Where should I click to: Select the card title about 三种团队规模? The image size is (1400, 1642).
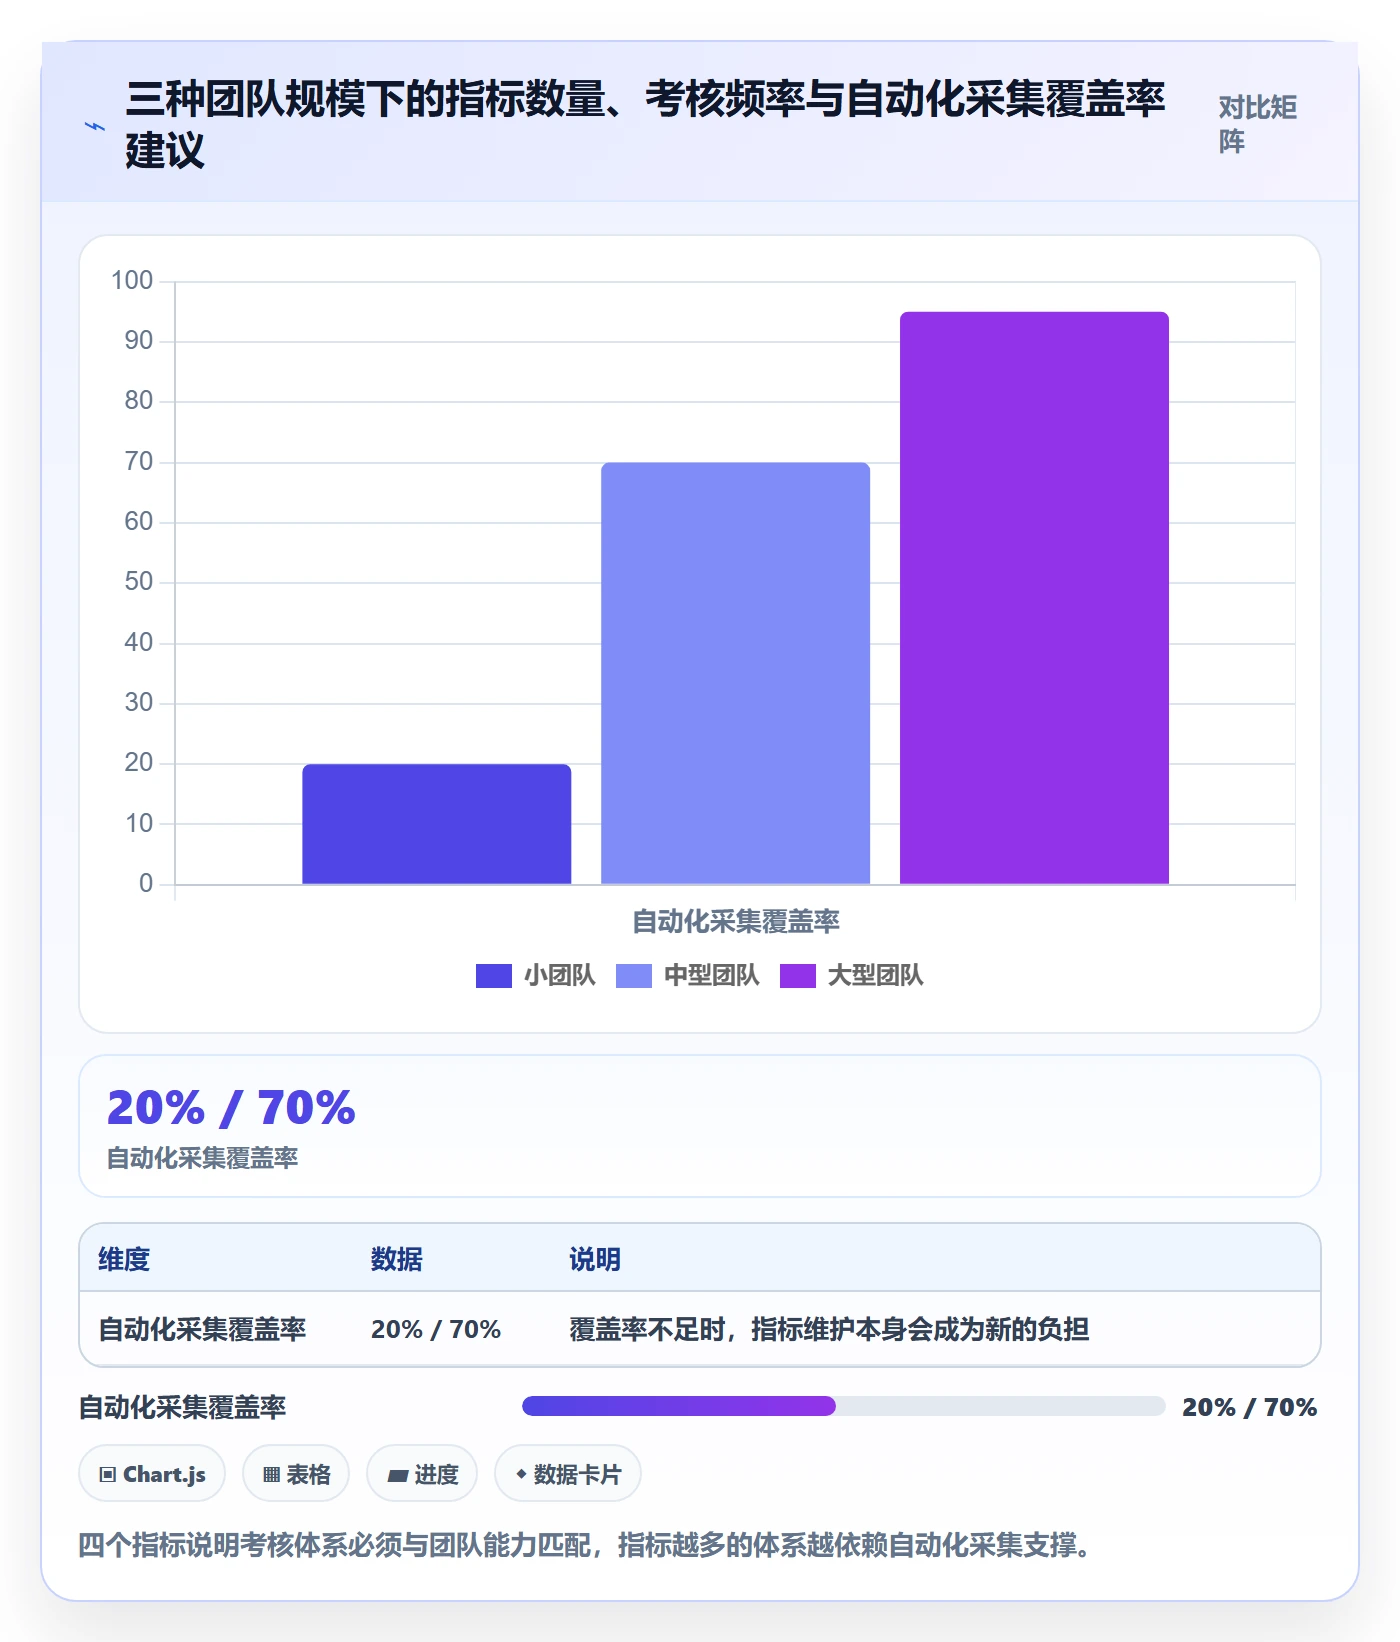(645, 124)
